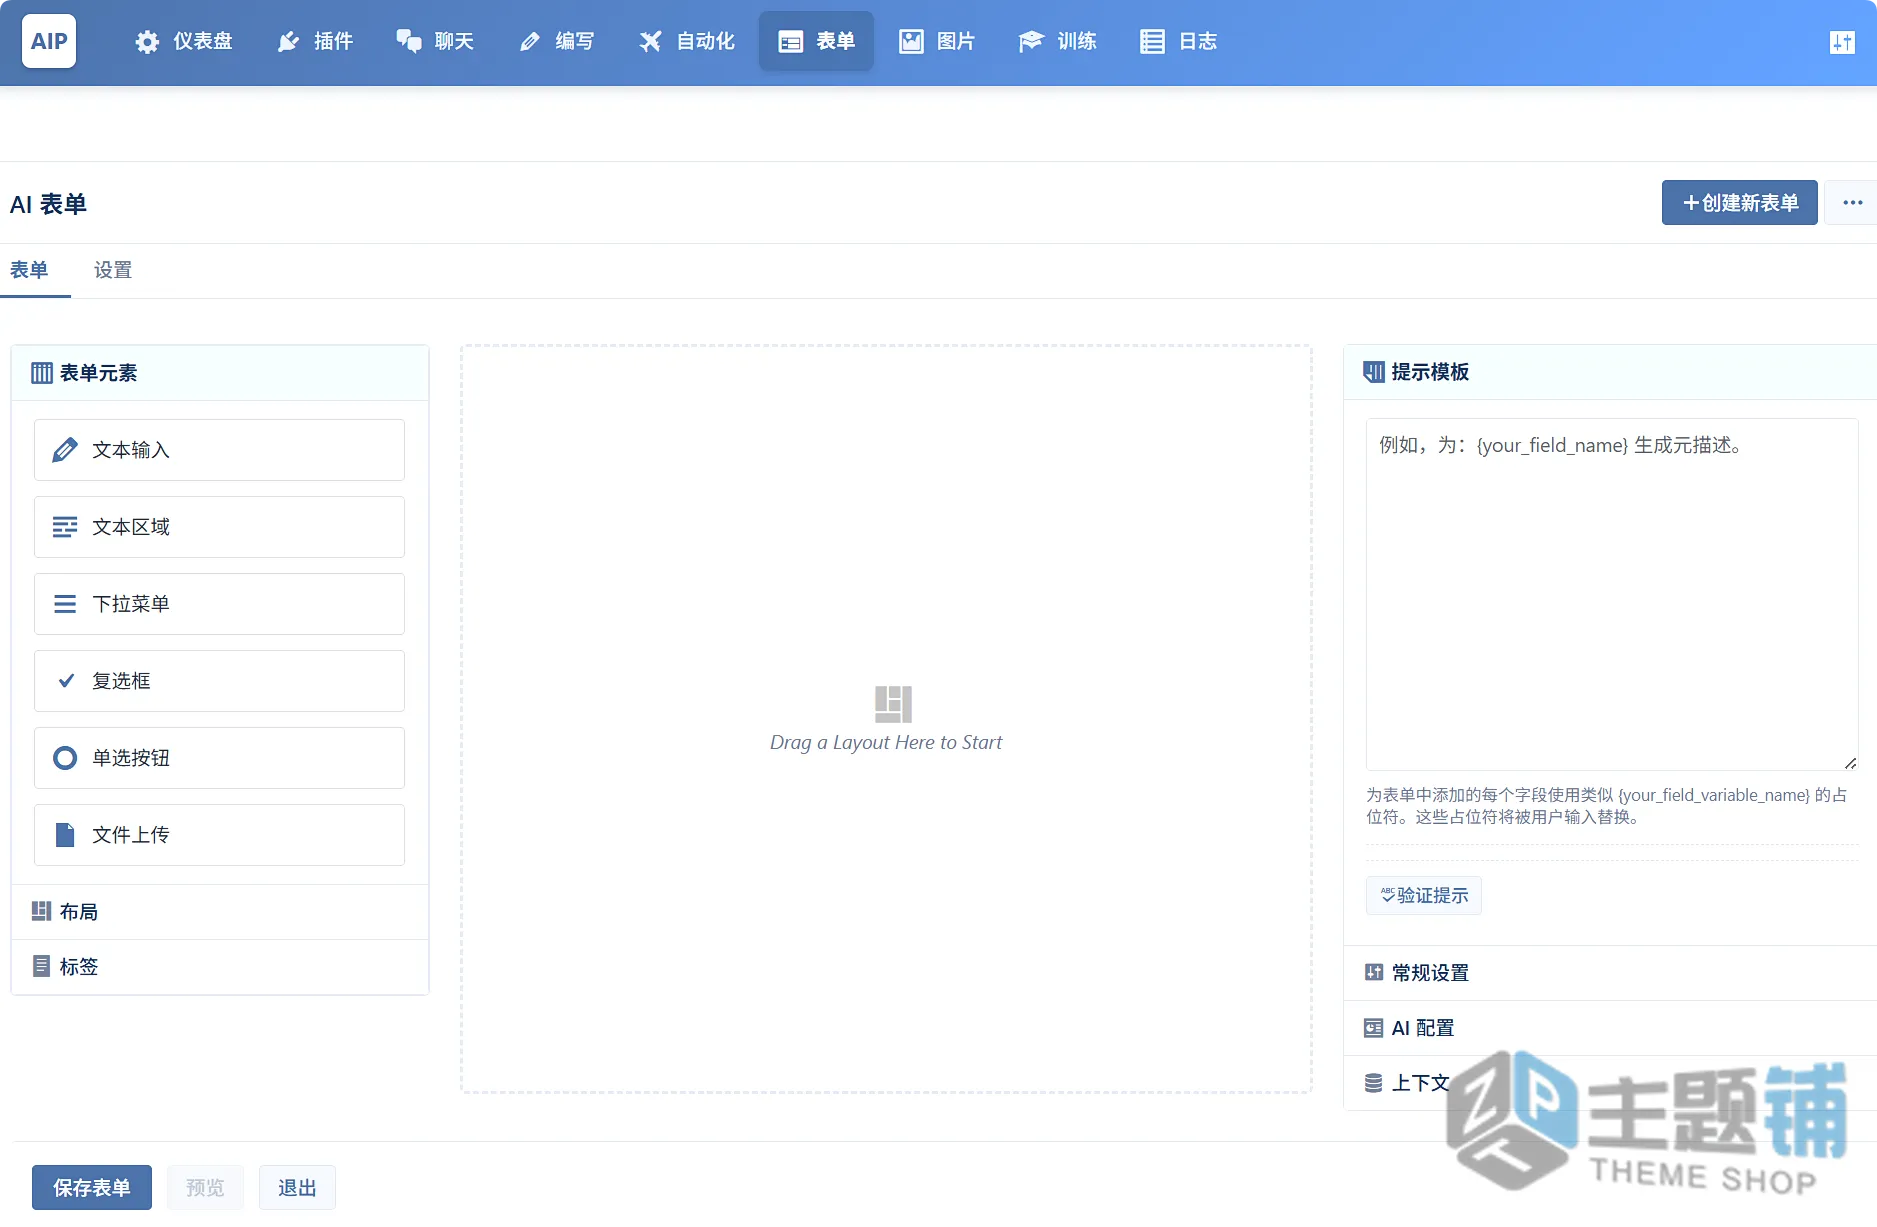Click the list icon beside 日志
The height and width of the screenshot is (1227, 1877).
(x=1152, y=42)
